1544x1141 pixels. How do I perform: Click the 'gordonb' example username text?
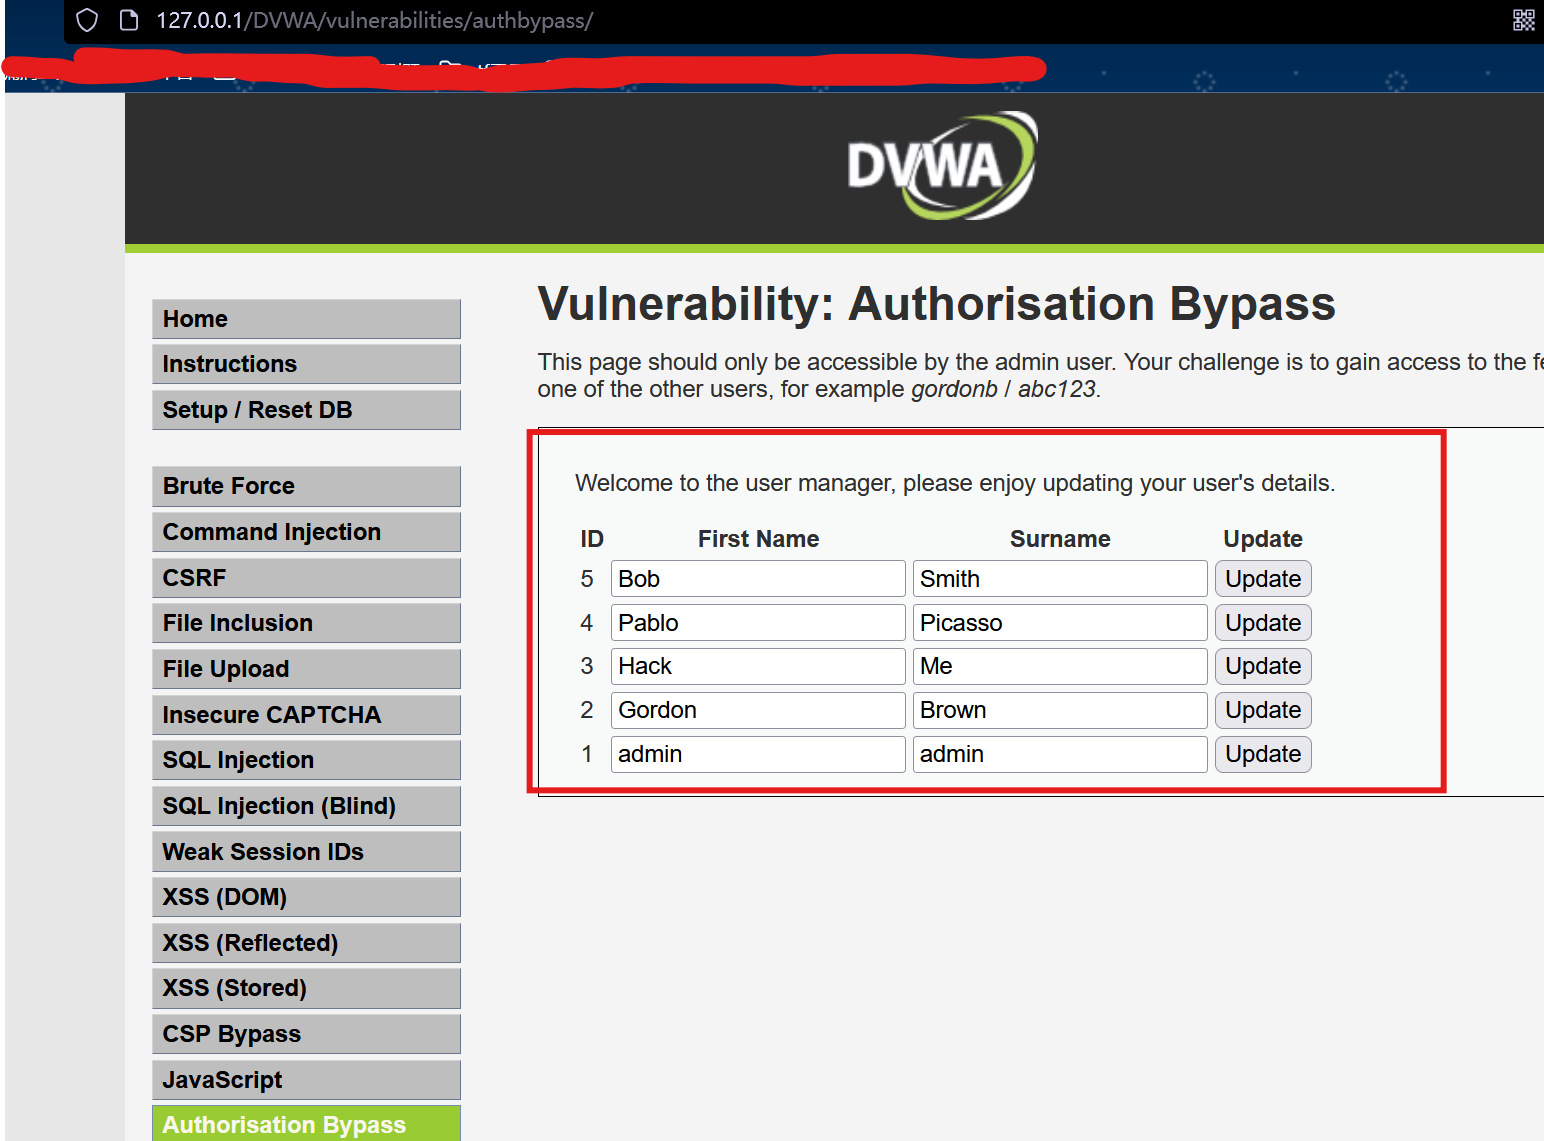[954, 389]
